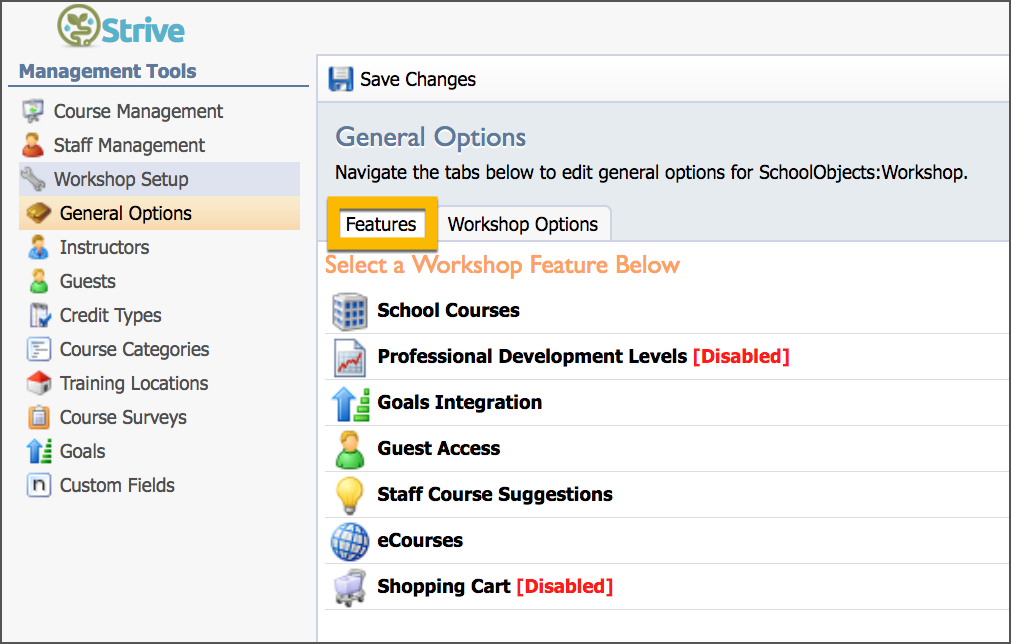Click the "Navigate the tabs below" description text

651,173
